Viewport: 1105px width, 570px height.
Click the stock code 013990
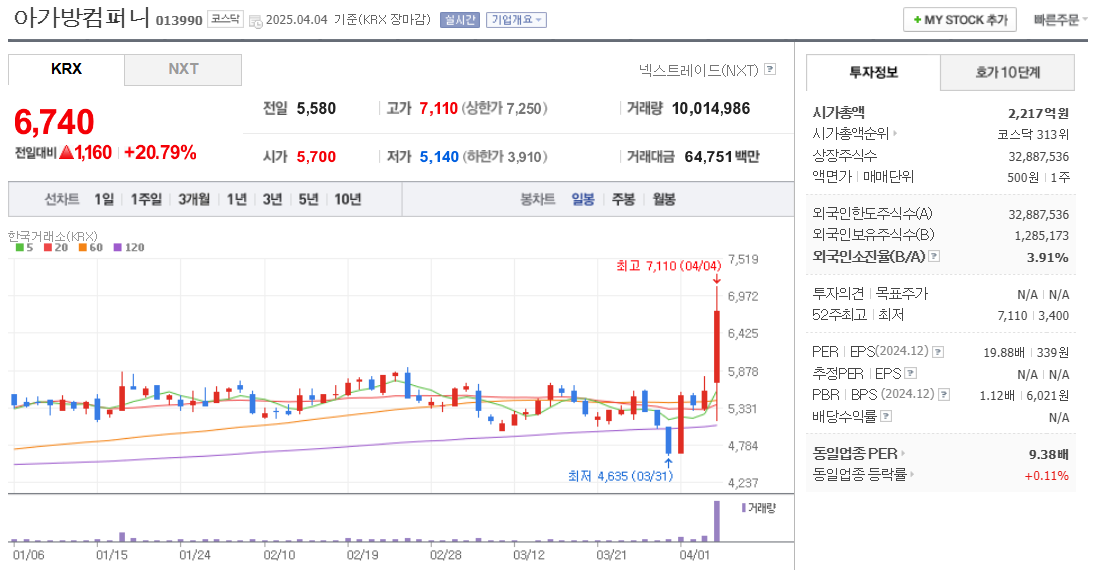pos(179,20)
